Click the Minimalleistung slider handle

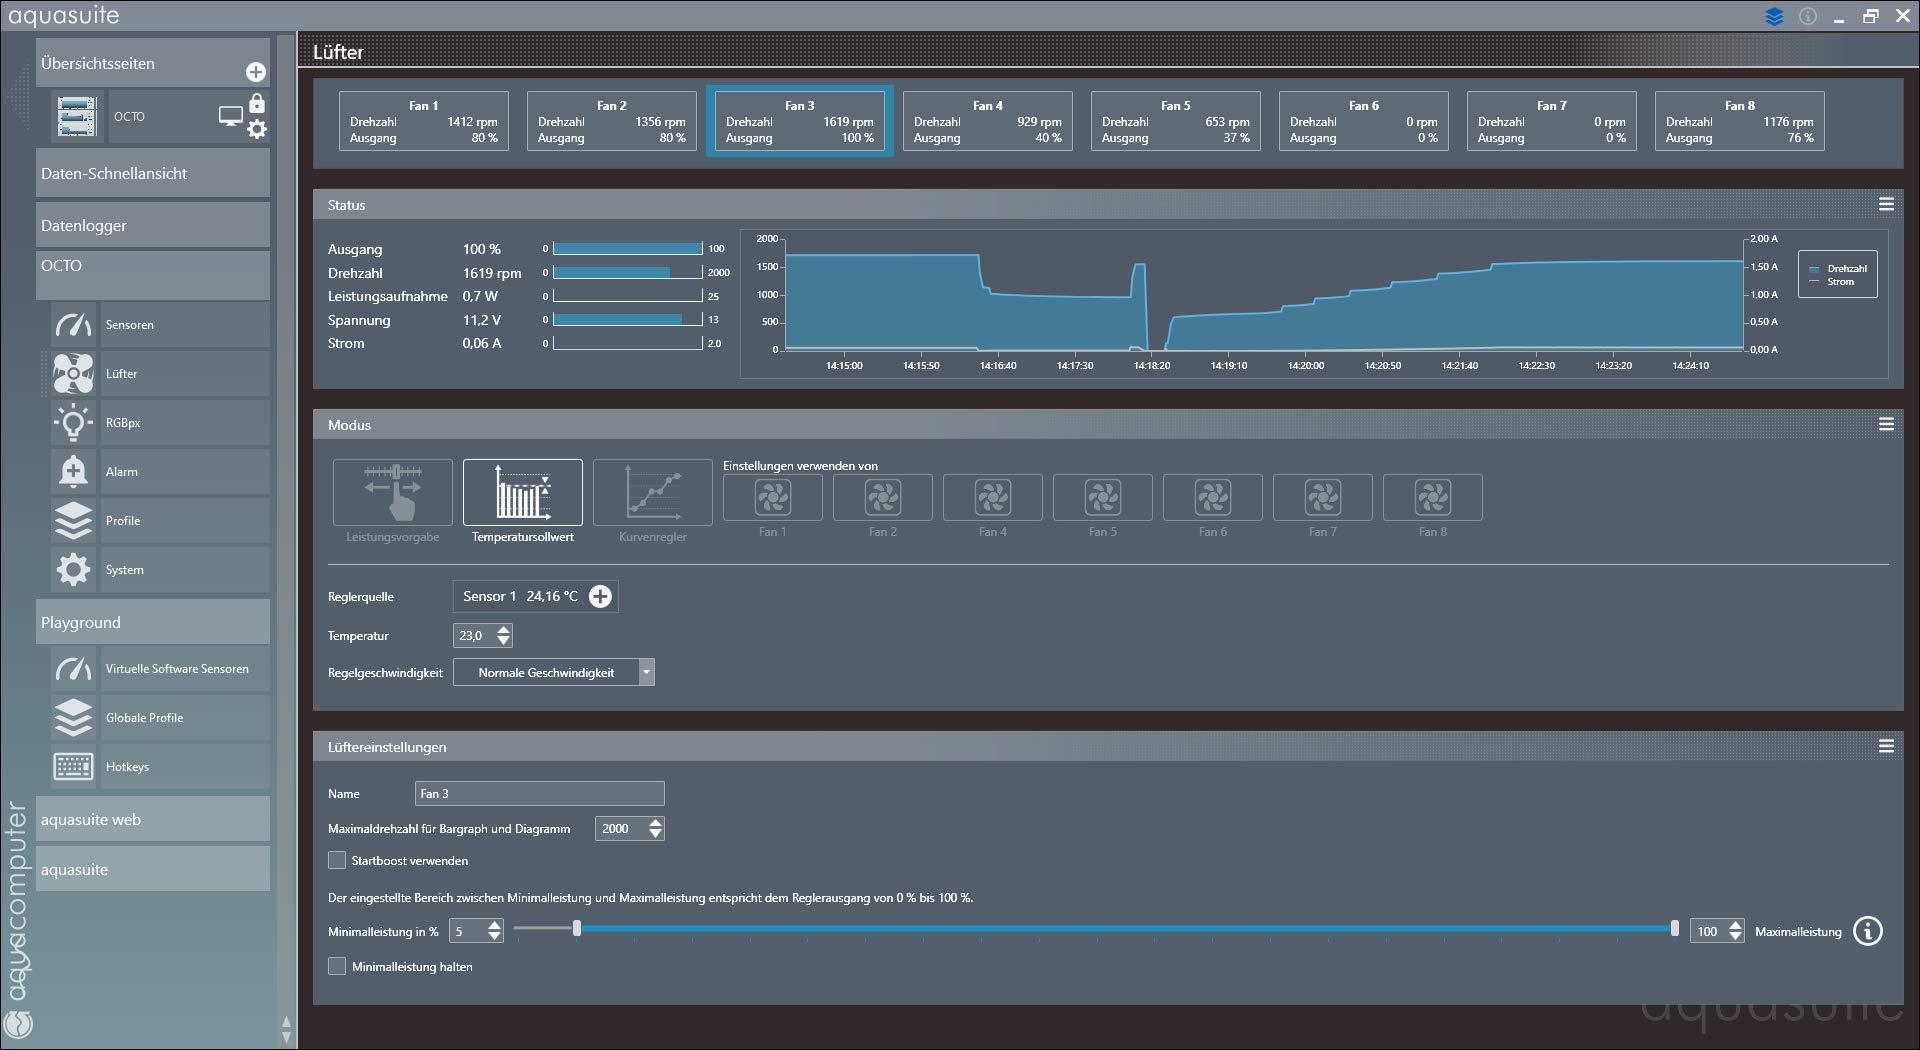[x=577, y=929]
